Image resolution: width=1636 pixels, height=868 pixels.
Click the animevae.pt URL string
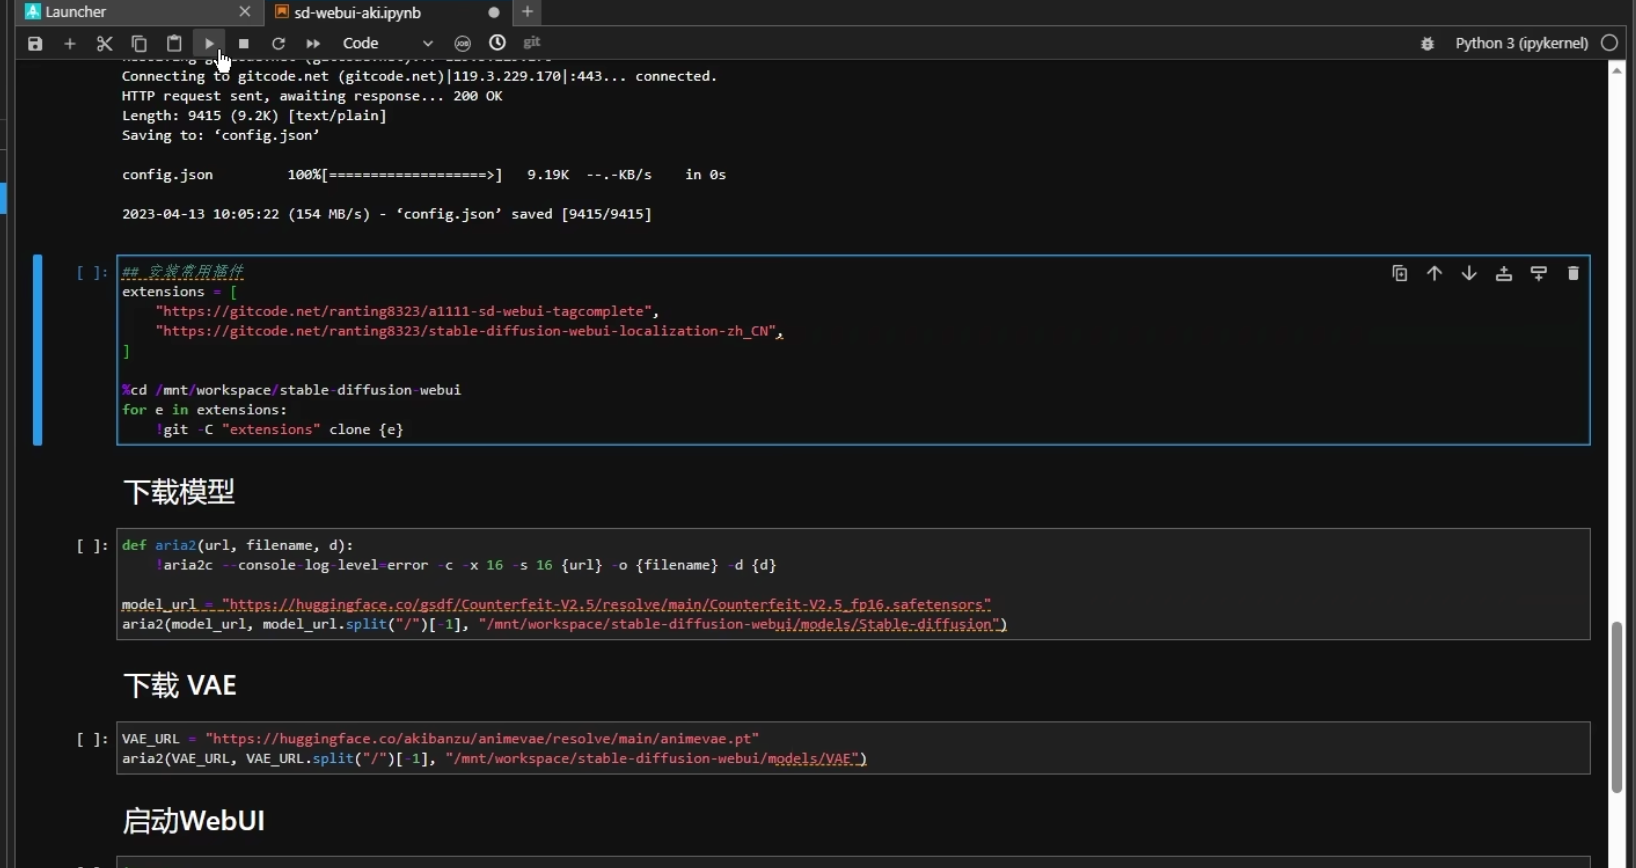[482, 739]
